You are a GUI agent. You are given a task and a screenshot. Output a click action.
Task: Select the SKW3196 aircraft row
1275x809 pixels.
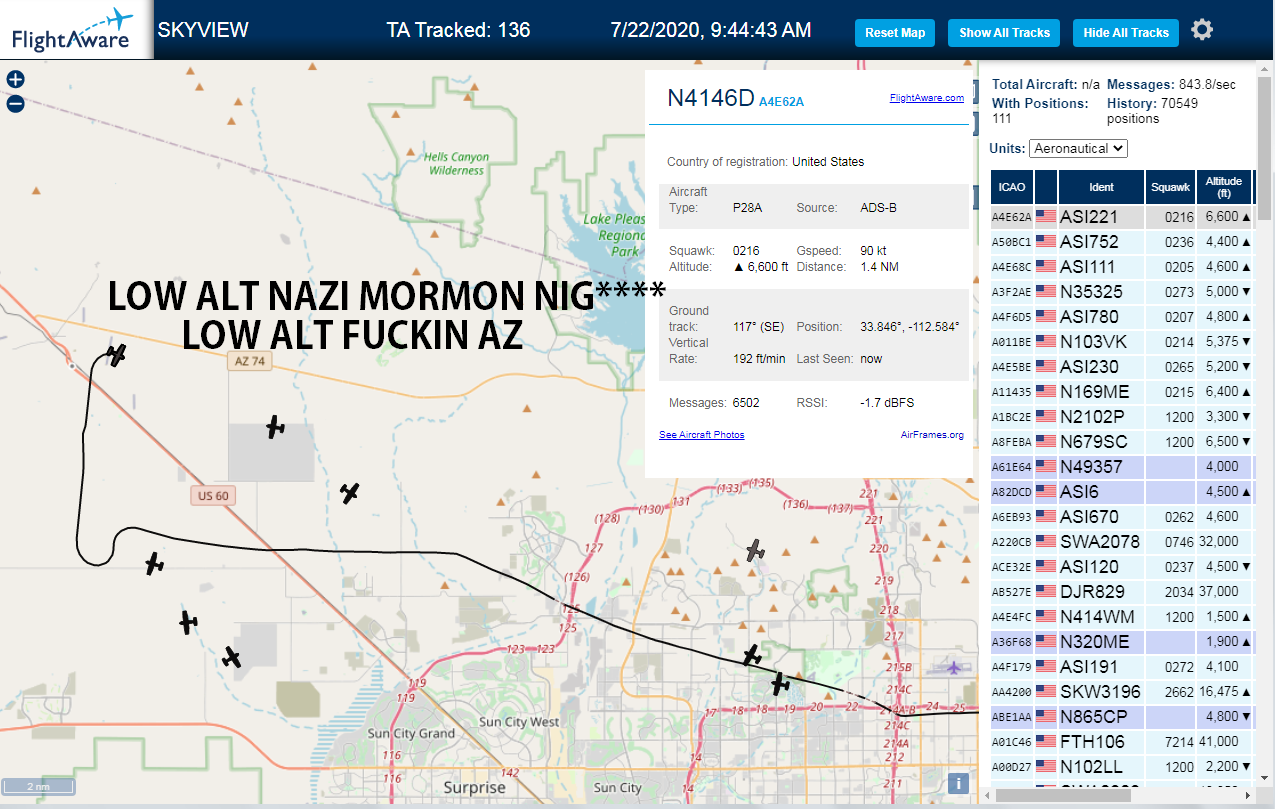pos(1121,691)
